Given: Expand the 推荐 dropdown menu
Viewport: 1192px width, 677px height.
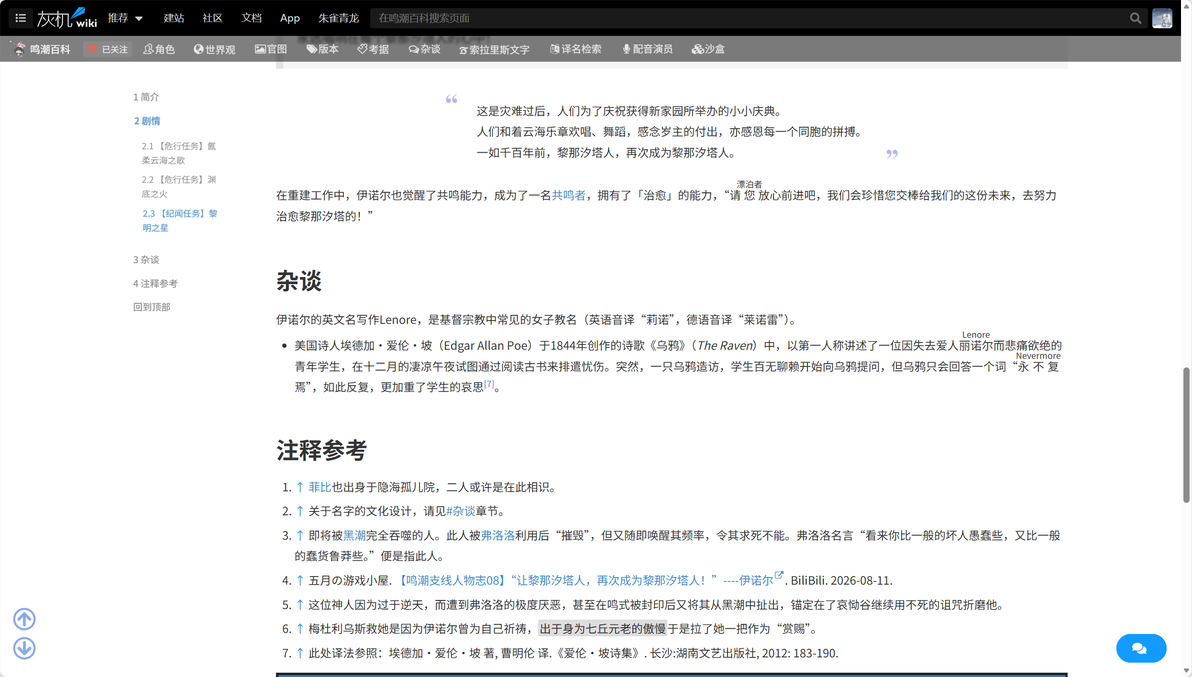Looking at the screenshot, I should pyautogui.click(x=125, y=17).
